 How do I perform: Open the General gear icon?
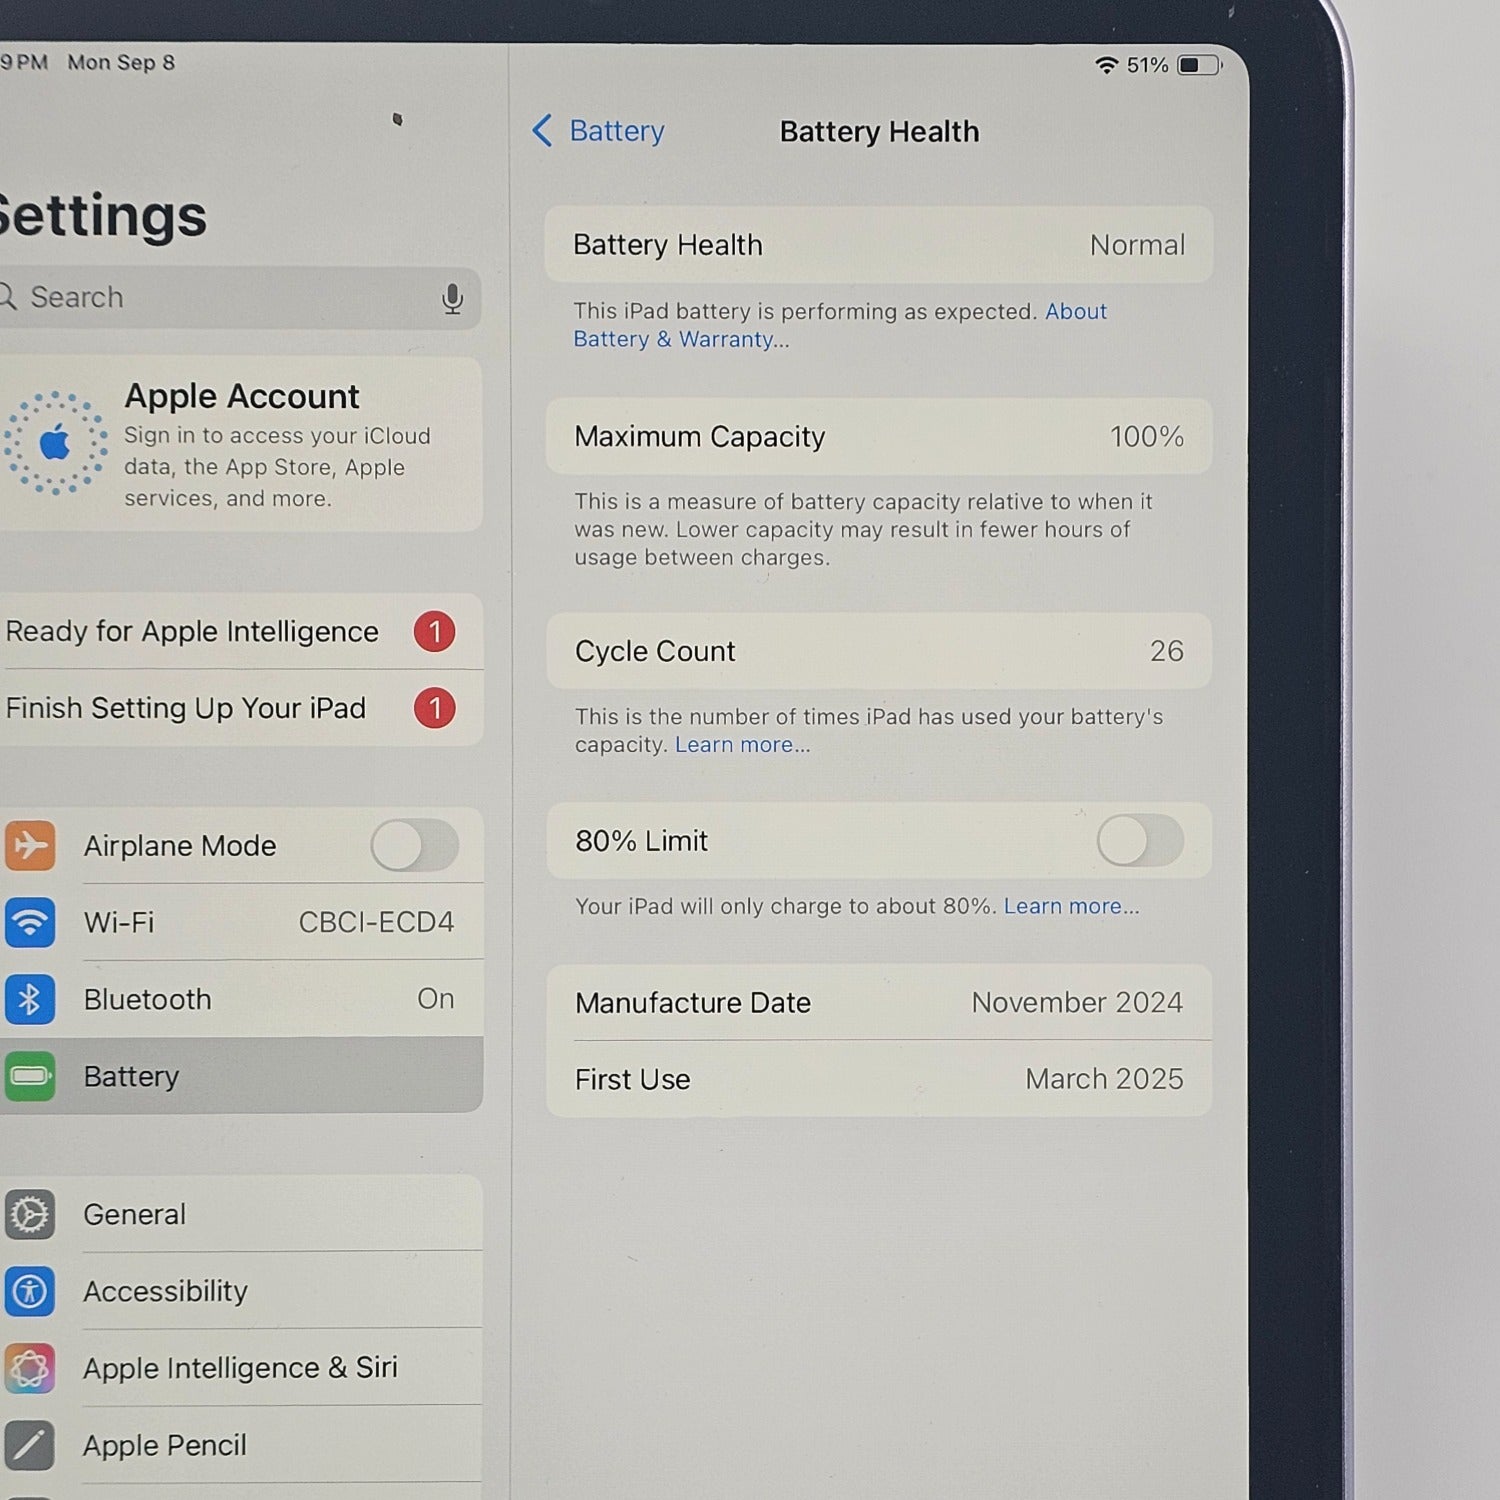29,1215
